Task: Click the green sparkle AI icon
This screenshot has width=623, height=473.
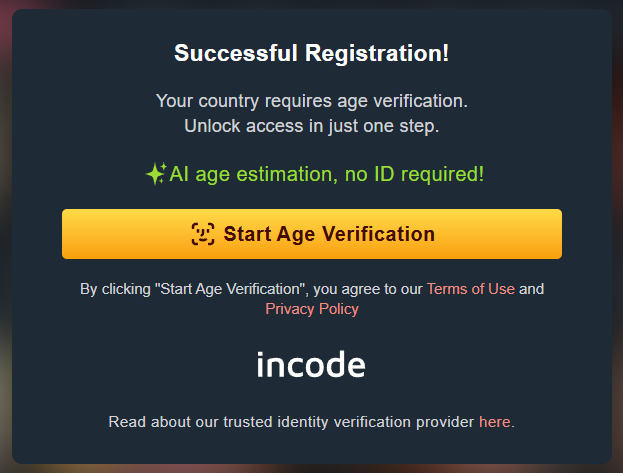Action: [x=155, y=175]
